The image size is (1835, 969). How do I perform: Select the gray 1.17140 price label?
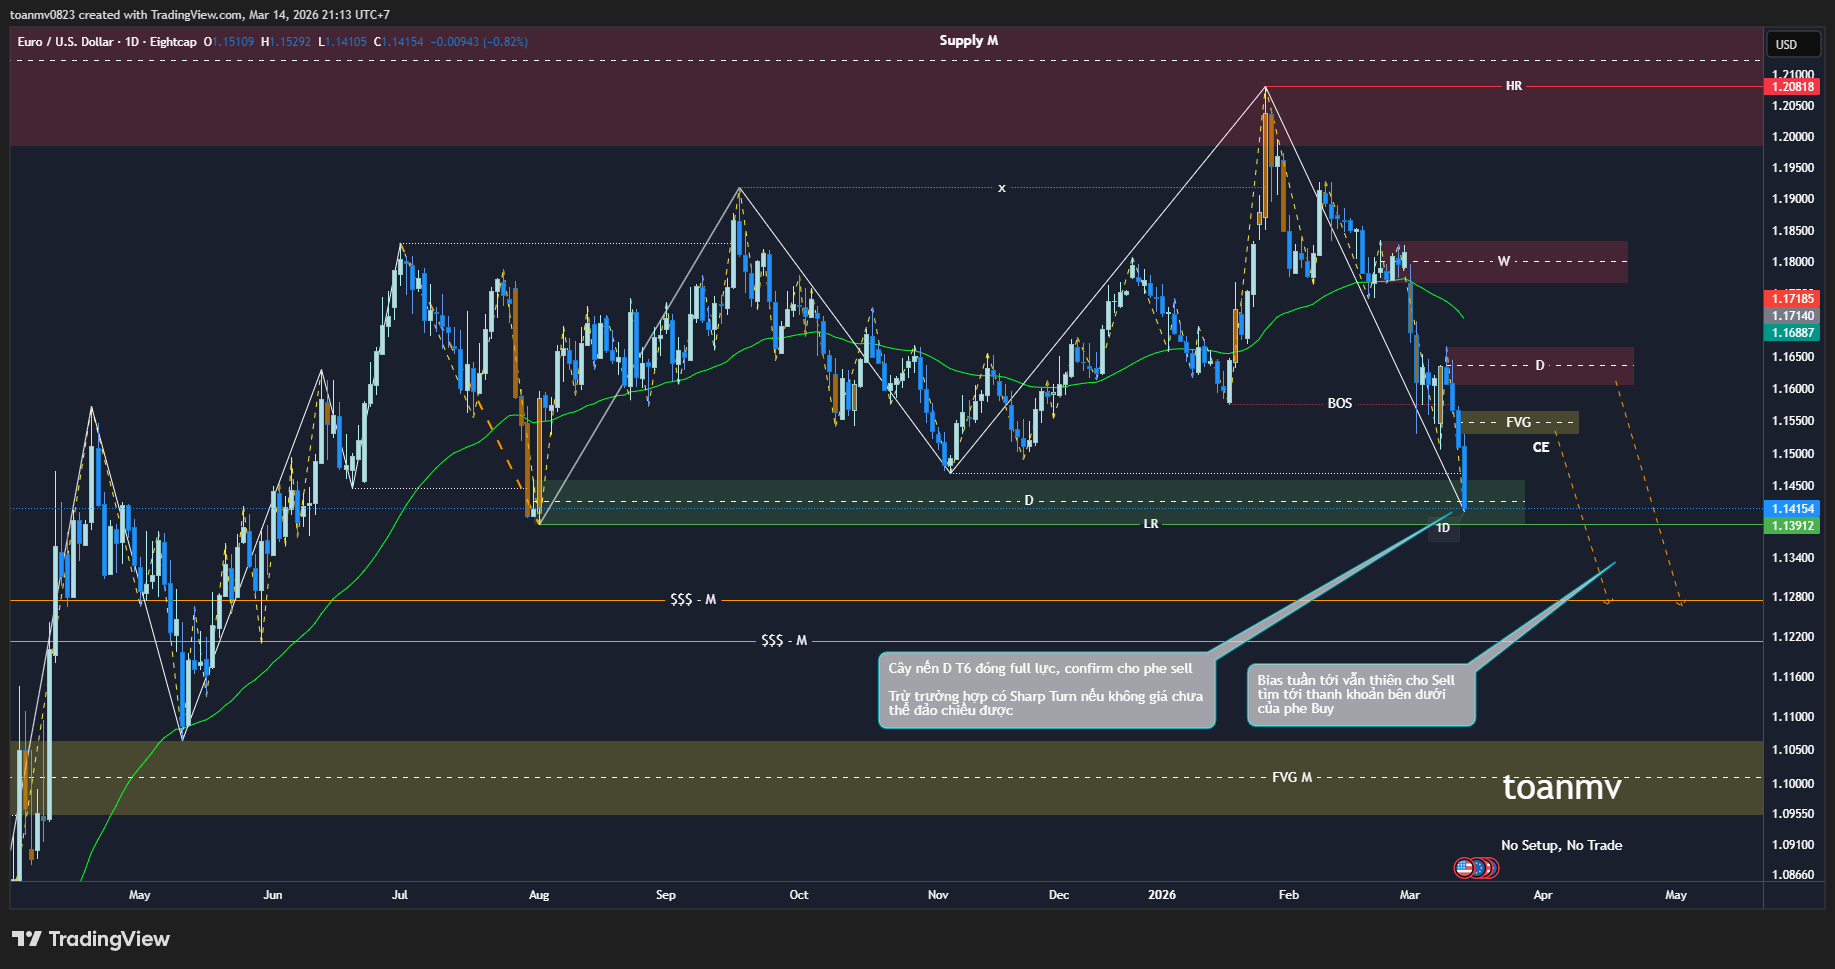pyautogui.click(x=1793, y=315)
